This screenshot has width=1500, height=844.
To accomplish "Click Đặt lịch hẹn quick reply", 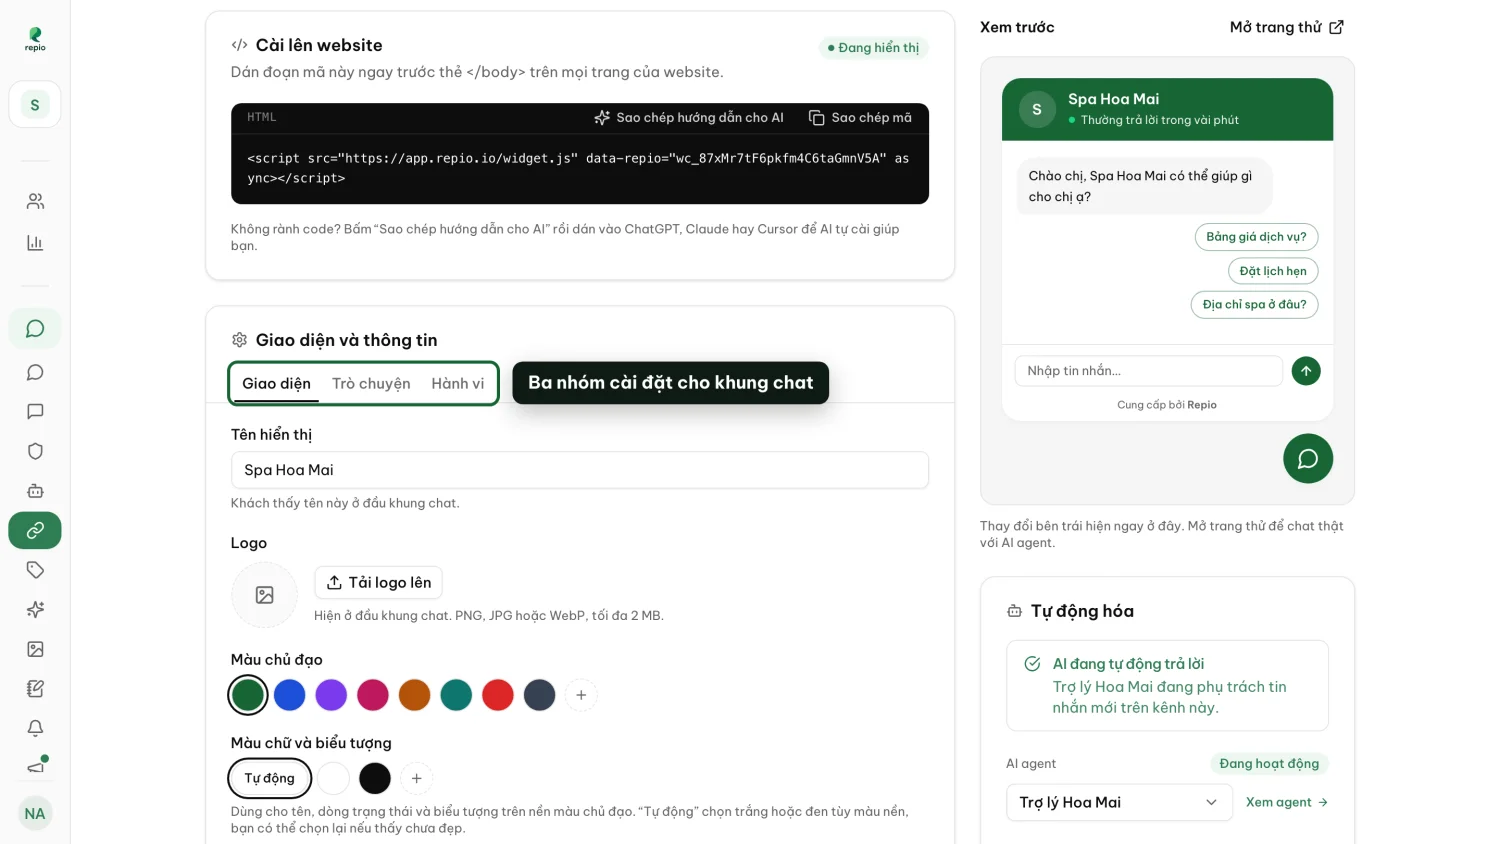I will click(1273, 271).
